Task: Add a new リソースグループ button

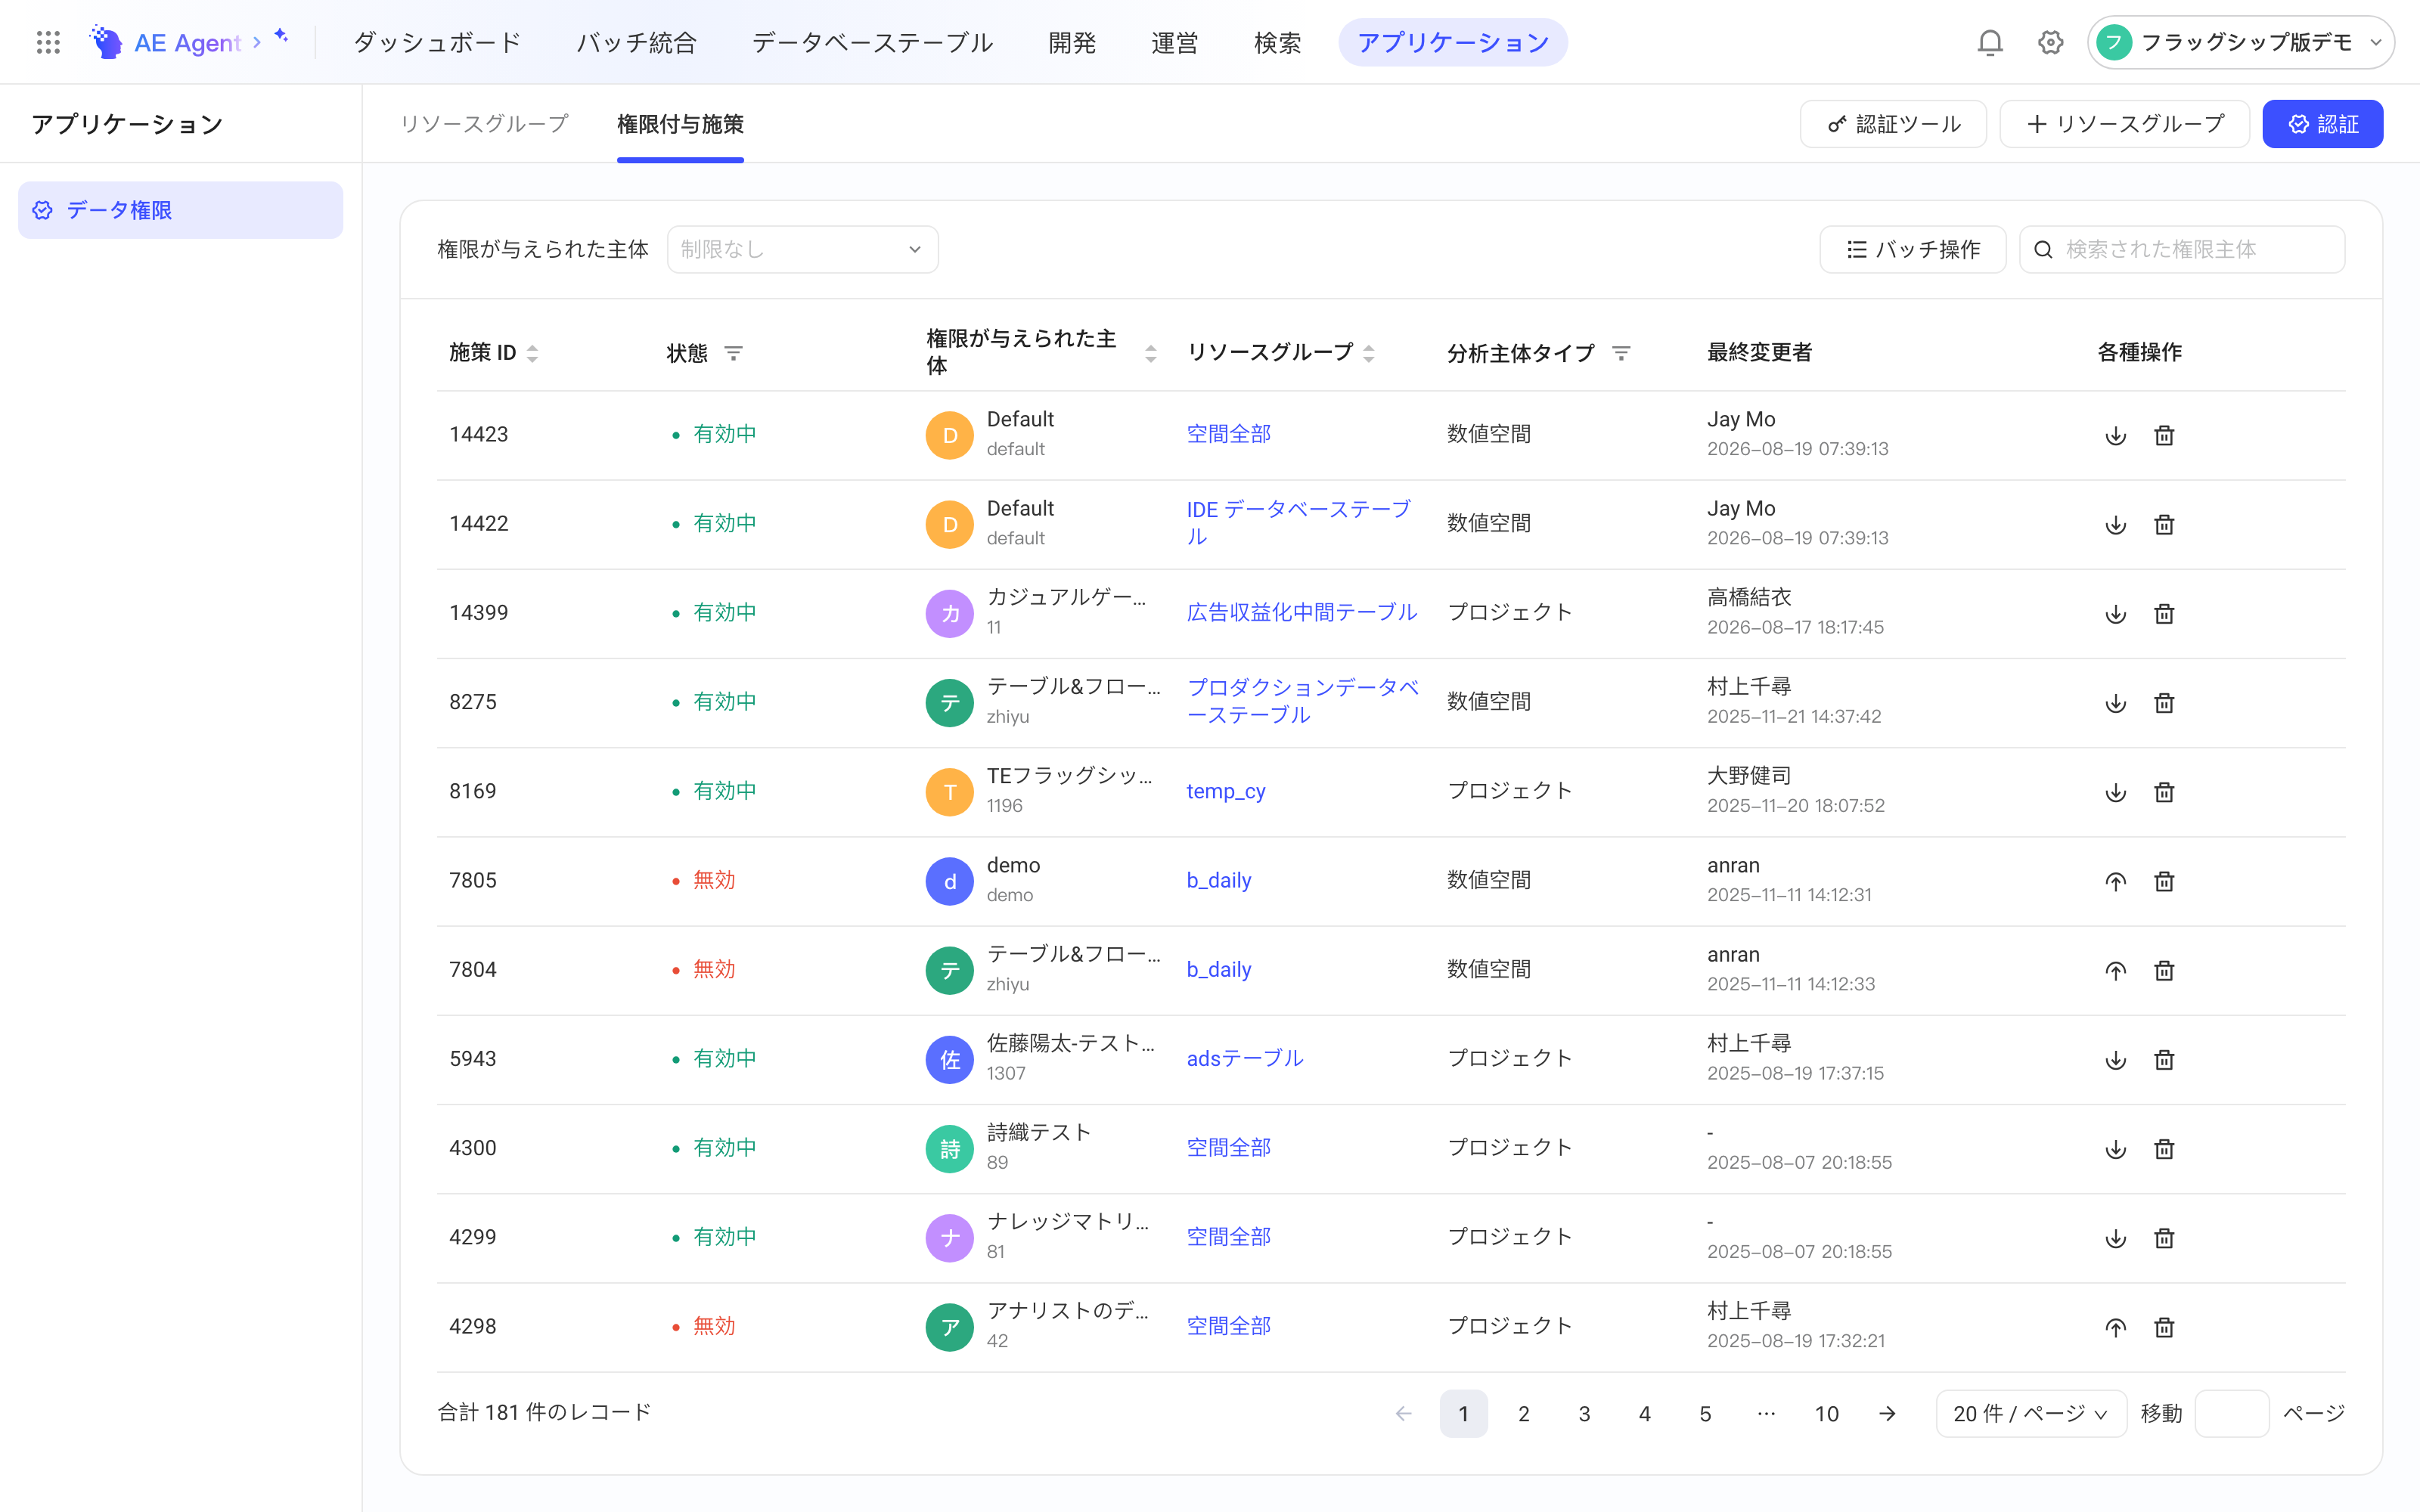Action: tap(2124, 124)
